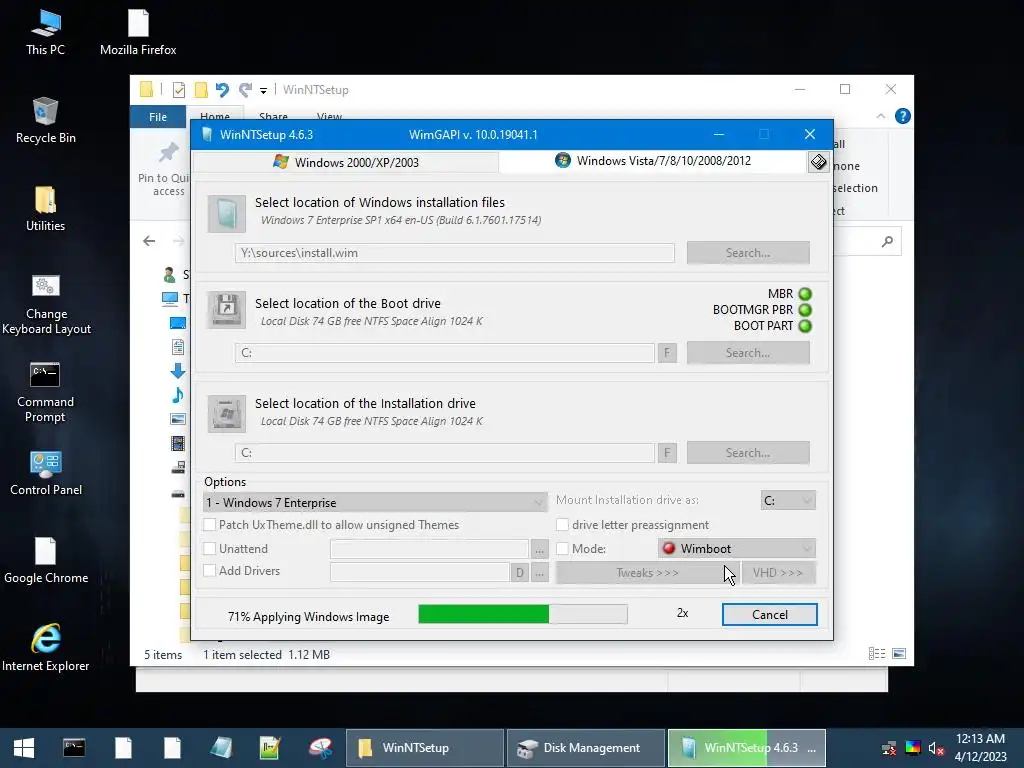Open the File menu in Explorer
The image size is (1024, 768).
[158, 117]
